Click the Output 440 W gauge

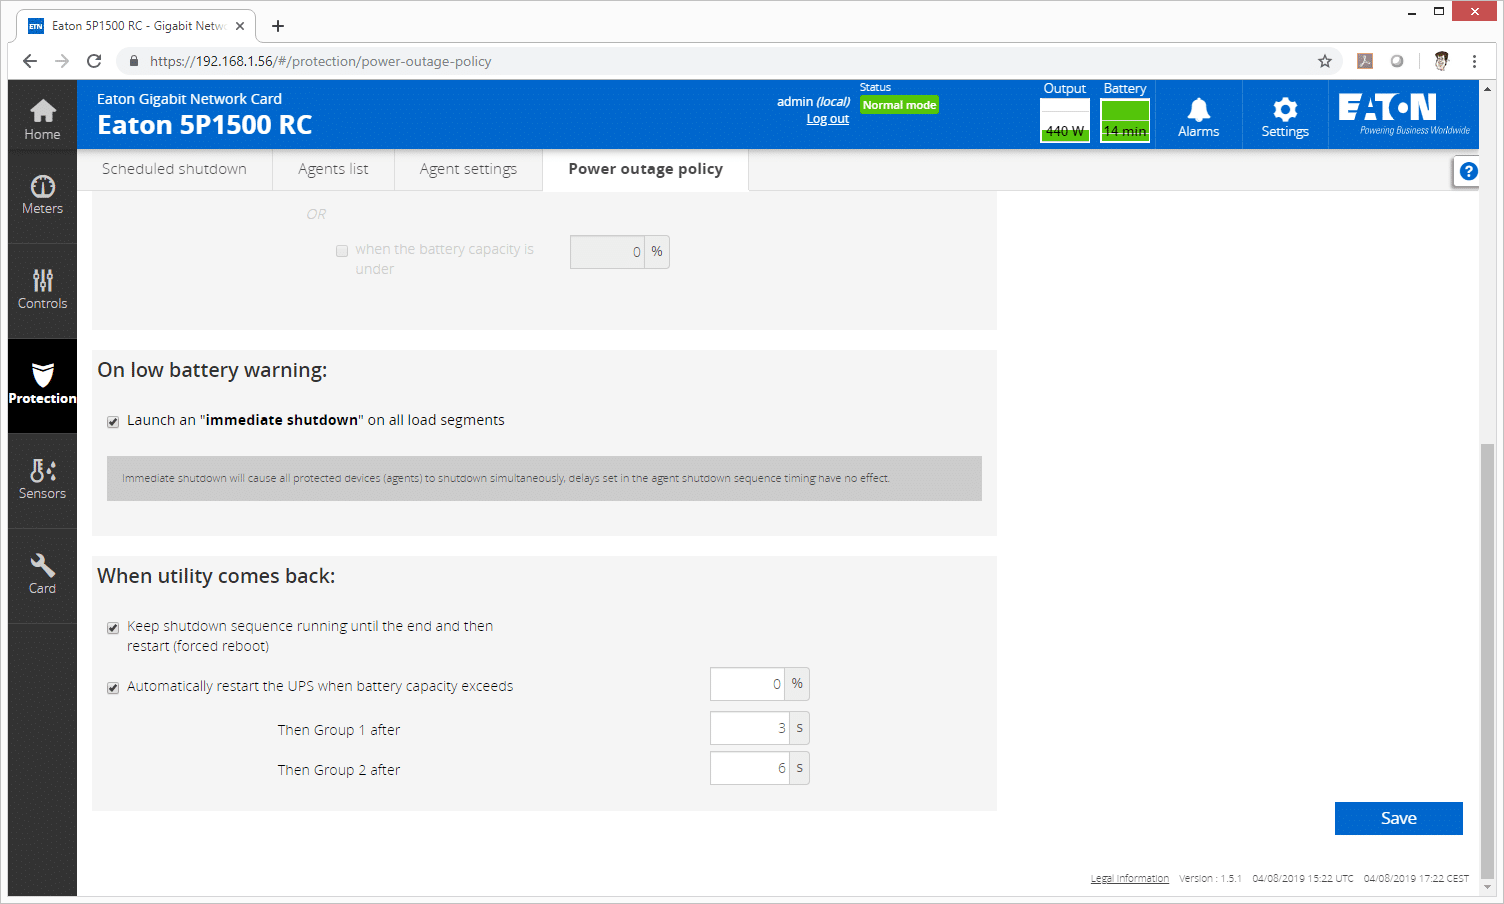[x=1065, y=121]
